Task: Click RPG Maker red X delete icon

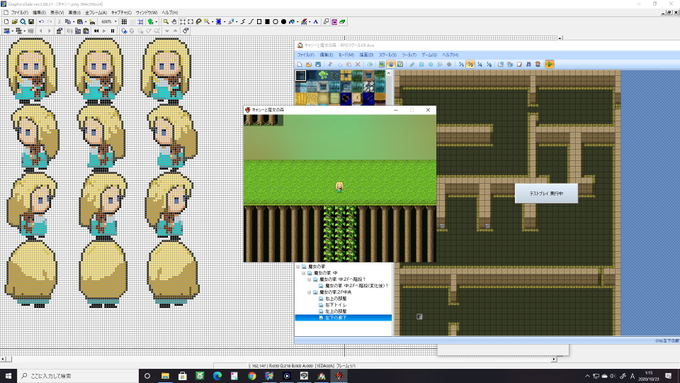Action: (358, 64)
